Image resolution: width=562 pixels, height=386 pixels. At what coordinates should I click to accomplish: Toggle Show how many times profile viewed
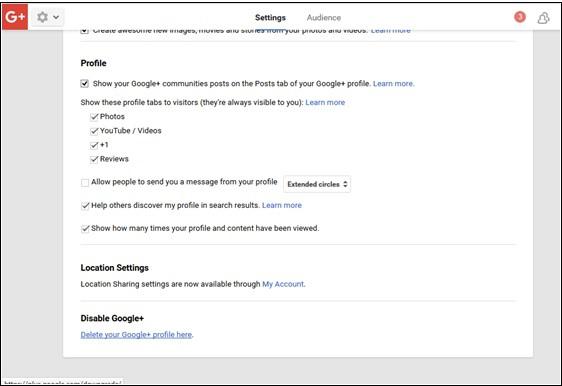pos(85,229)
